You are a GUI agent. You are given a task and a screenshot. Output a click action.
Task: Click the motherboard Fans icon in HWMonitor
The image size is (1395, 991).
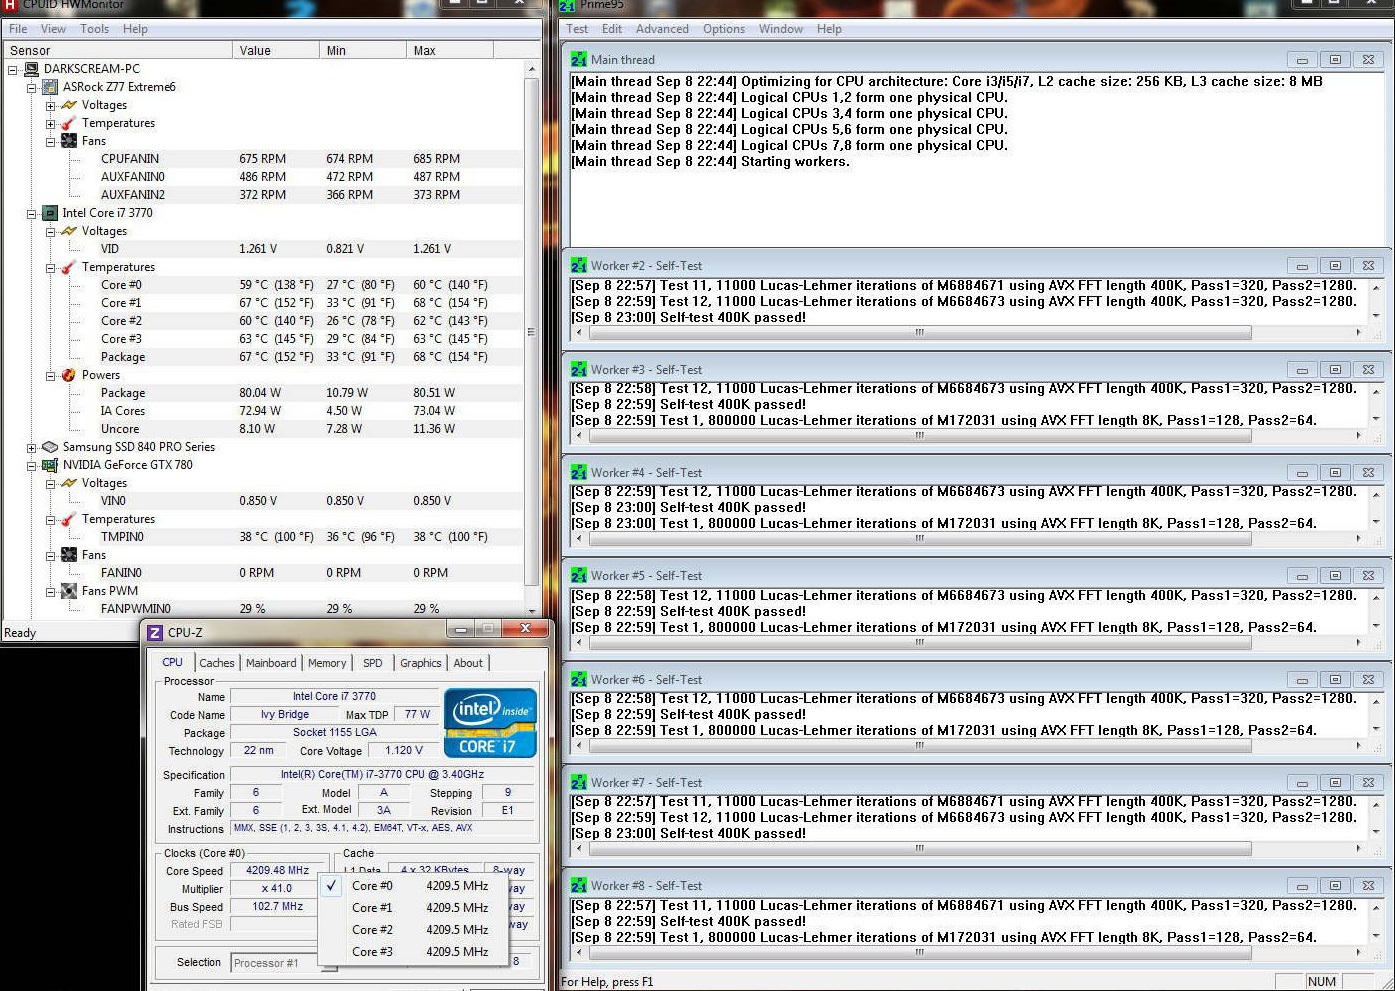pyautogui.click(x=69, y=141)
